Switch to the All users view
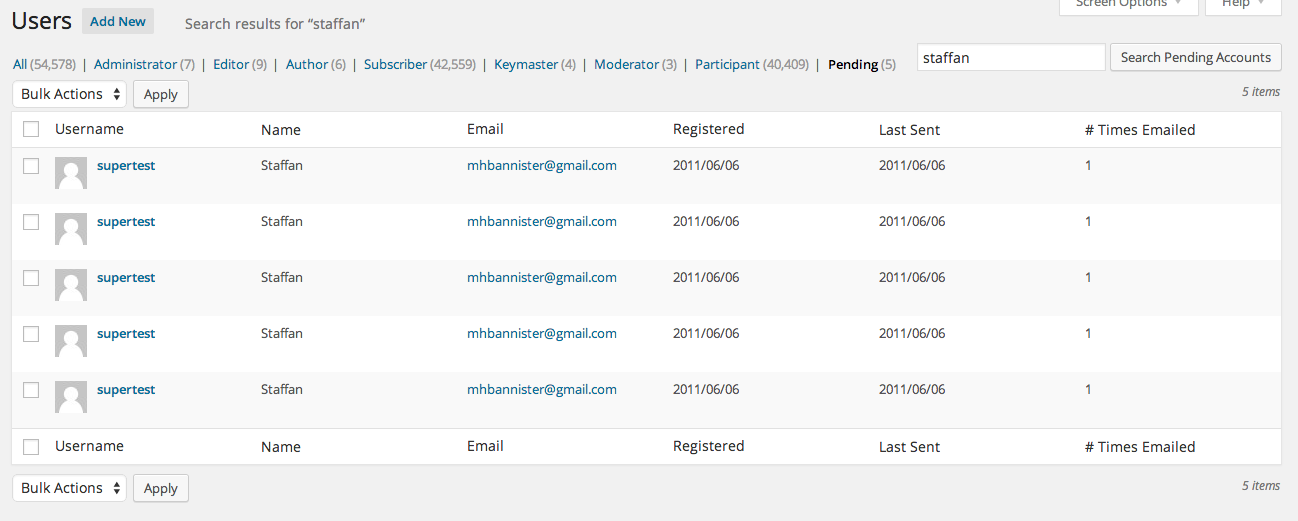This screenshot has height=521, width=1298. coord(20,64)
